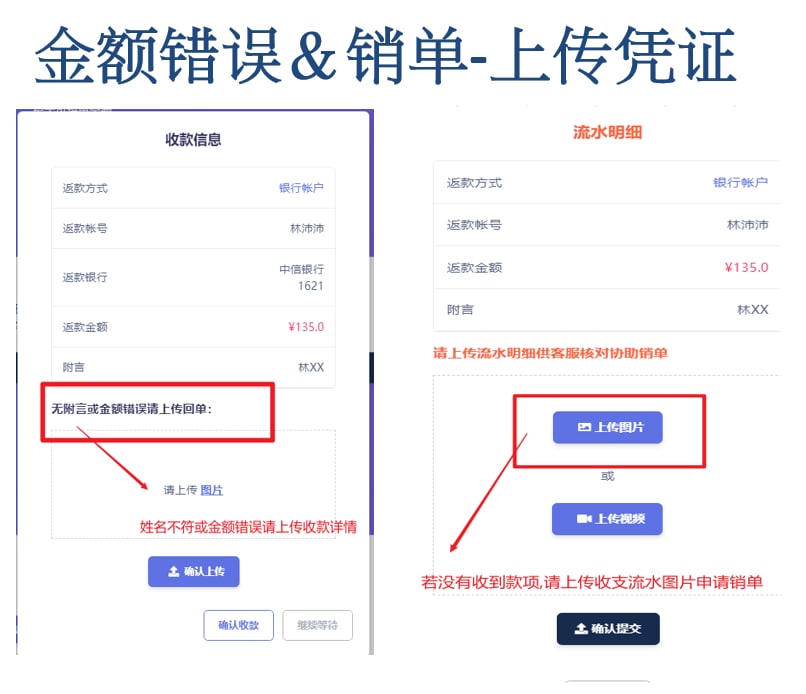Screen dimensions: 806x694
Task: Click the 收款信息 dialog title
Action: 193,139
